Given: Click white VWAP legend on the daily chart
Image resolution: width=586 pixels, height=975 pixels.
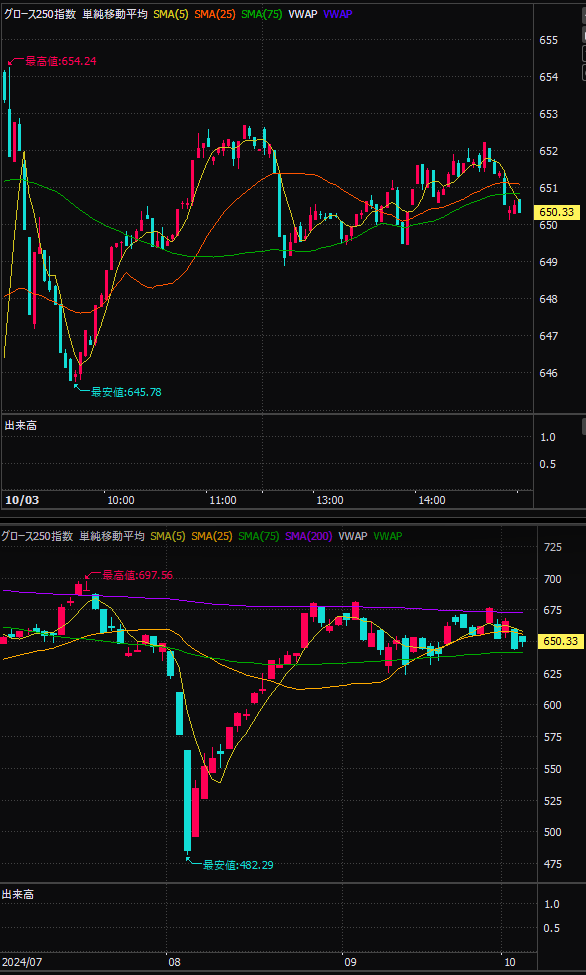Looking at the screenshot, I should tap(352, 536).
